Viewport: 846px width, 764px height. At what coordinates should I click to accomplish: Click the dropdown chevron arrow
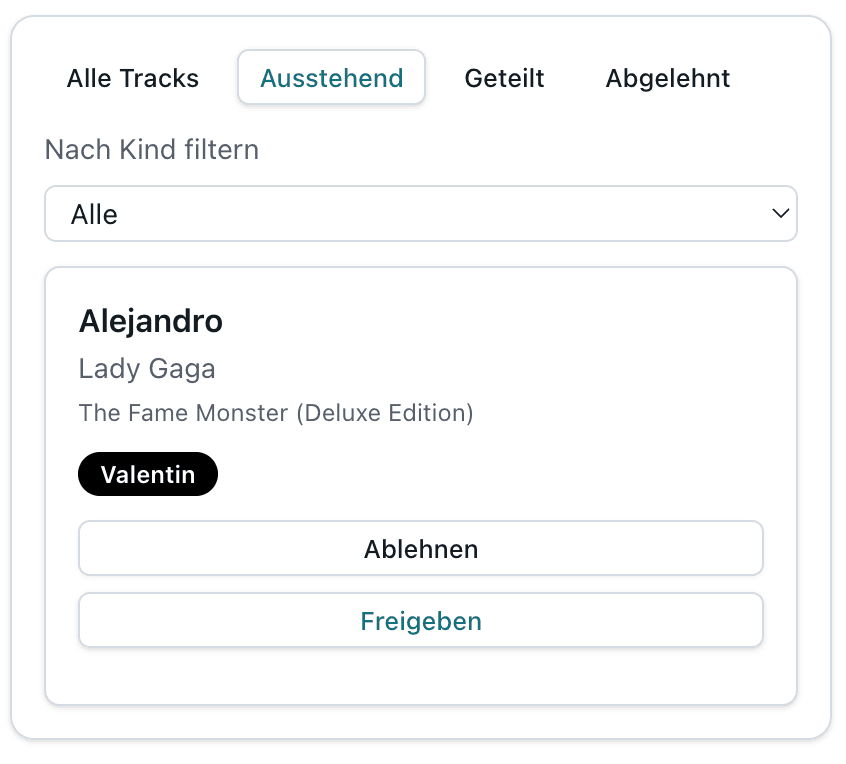click(x=781, y=214)
